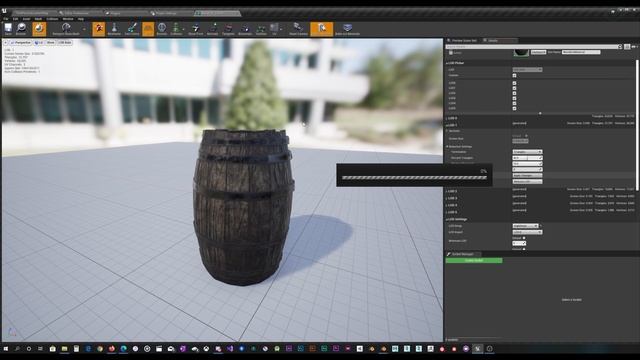This screenshot has height=360, width=640.
Task: Toggle the Default checkbox above Screen Size
Action: 527,136
